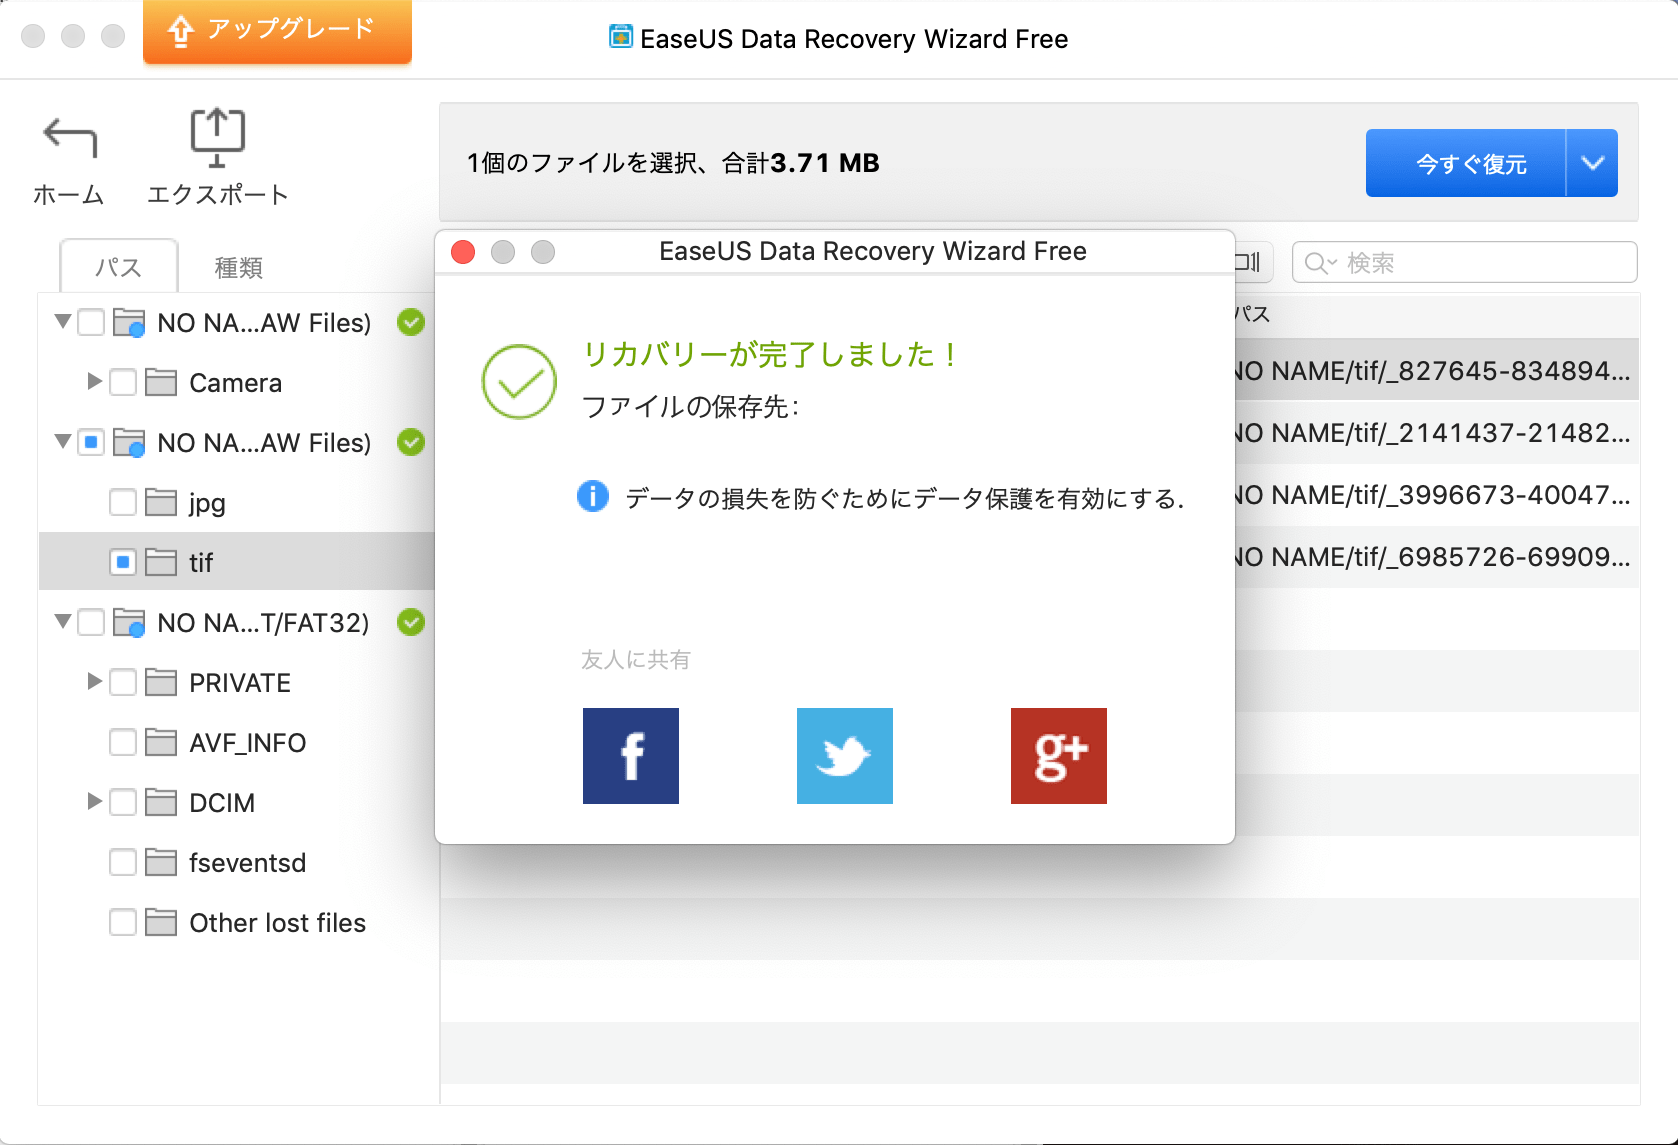Screen dimensions: 1678x1145
Task: Click the Home back-arrow icon
Action: (69, 138)
